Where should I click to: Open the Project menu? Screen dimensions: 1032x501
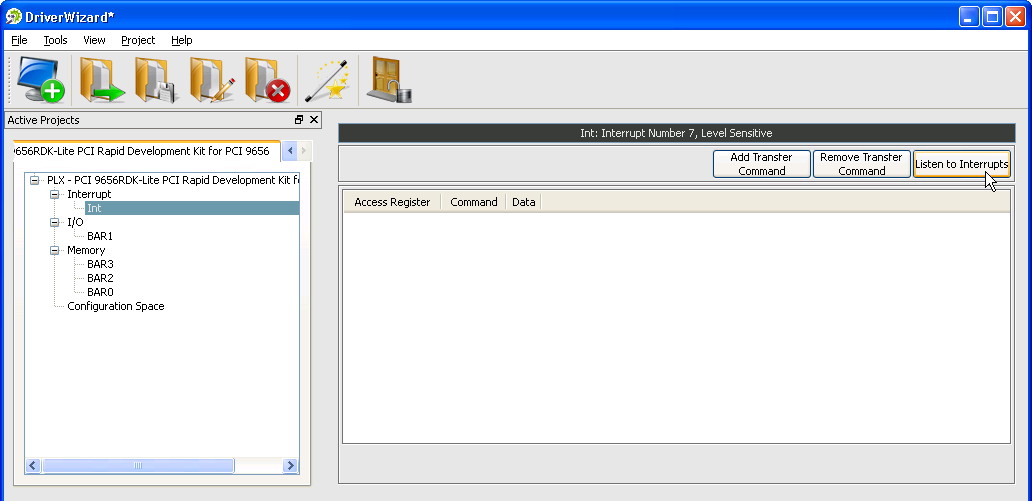[x=138, y=40]
